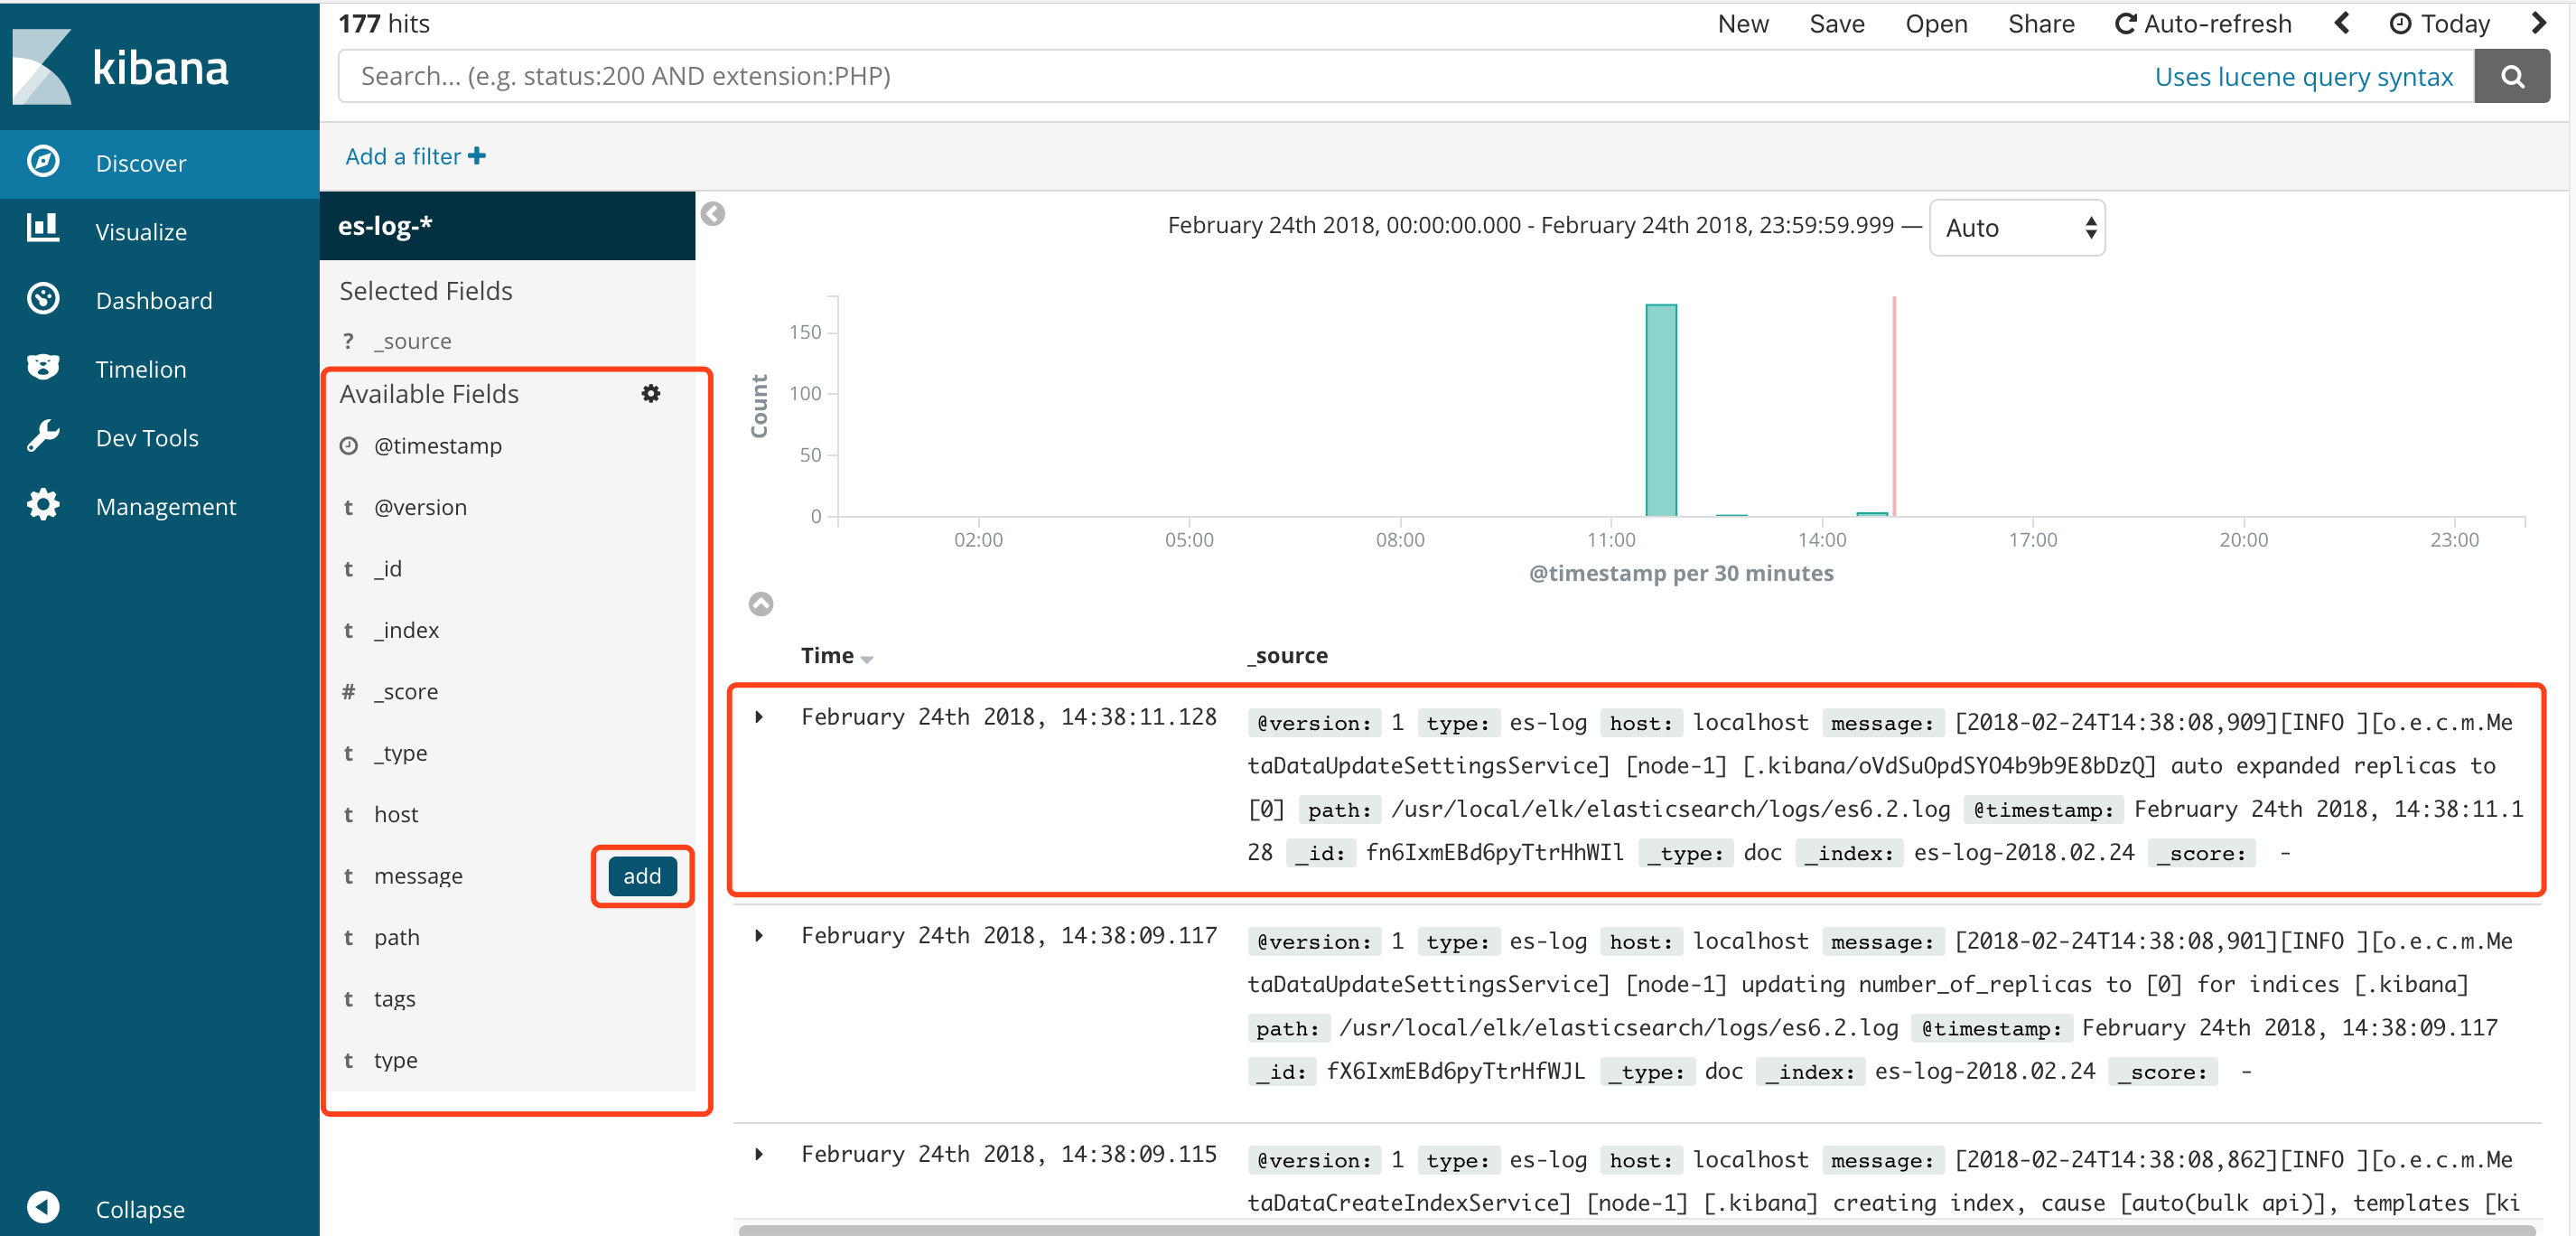Image resolution: width=2576 pixels, height=1236 pixels.
Task: Open the Management gear icon
Action: pos(43,505)
